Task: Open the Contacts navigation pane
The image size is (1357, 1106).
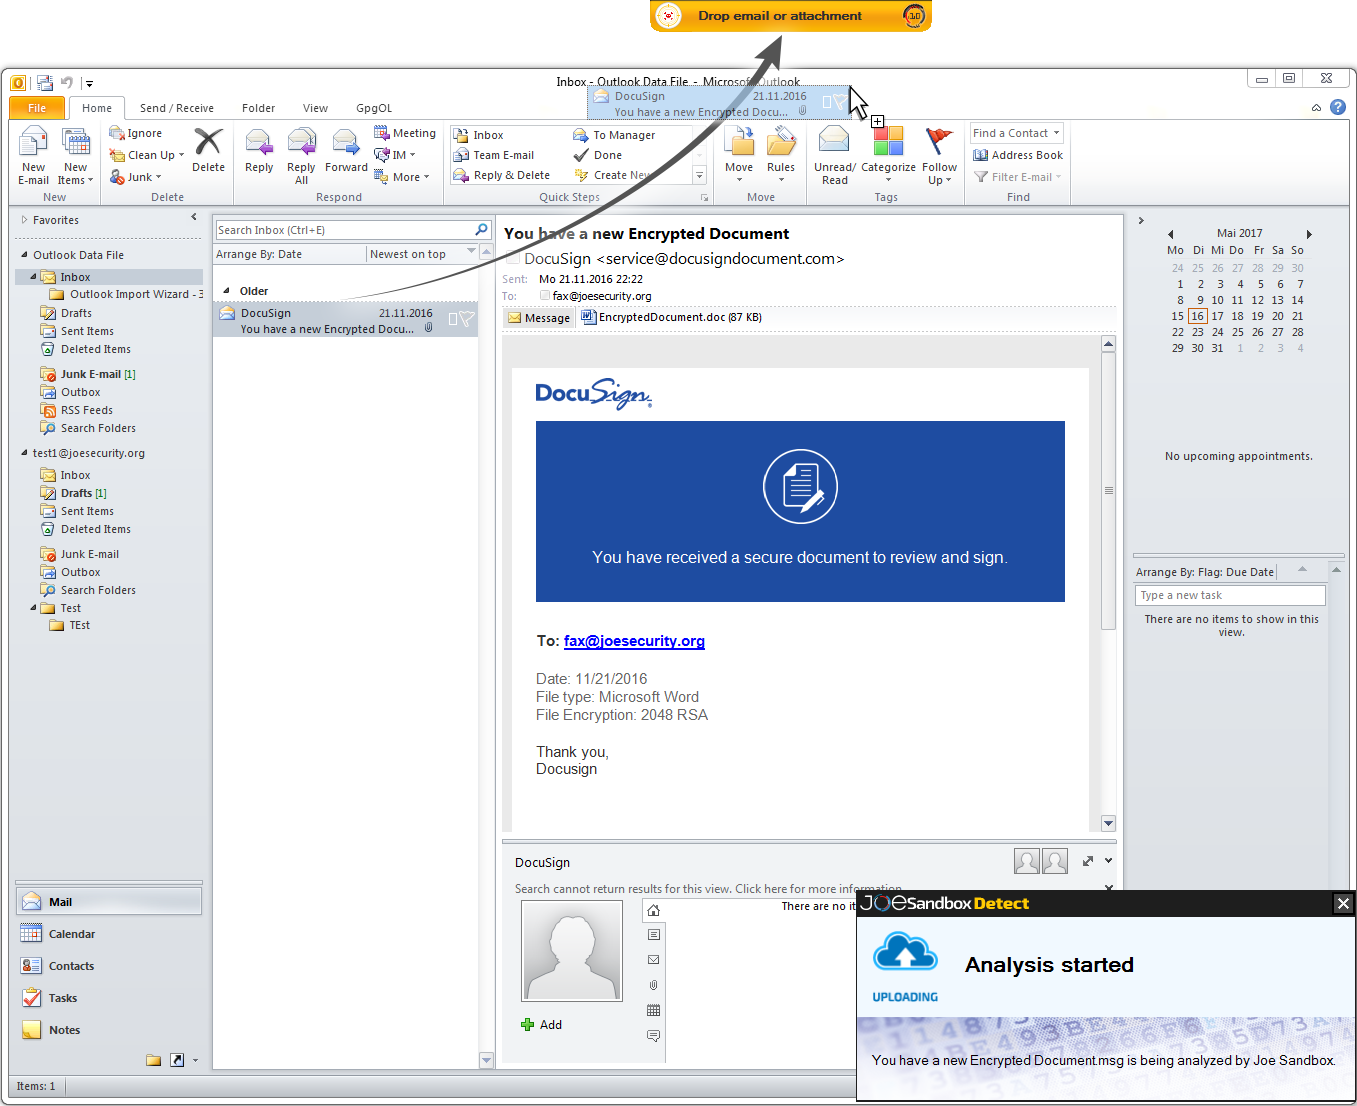Action: [x=109, y=966]
